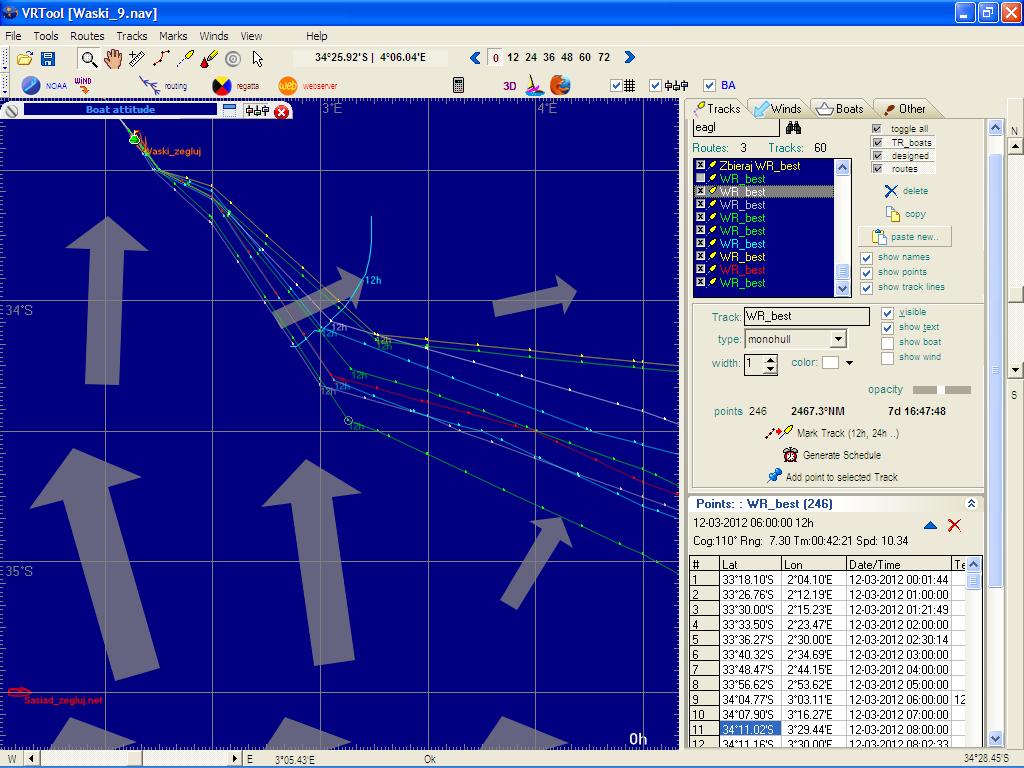This screenshot has width=1024, height=768.
Task: Click the paste new button
Action: coord(904,237)
